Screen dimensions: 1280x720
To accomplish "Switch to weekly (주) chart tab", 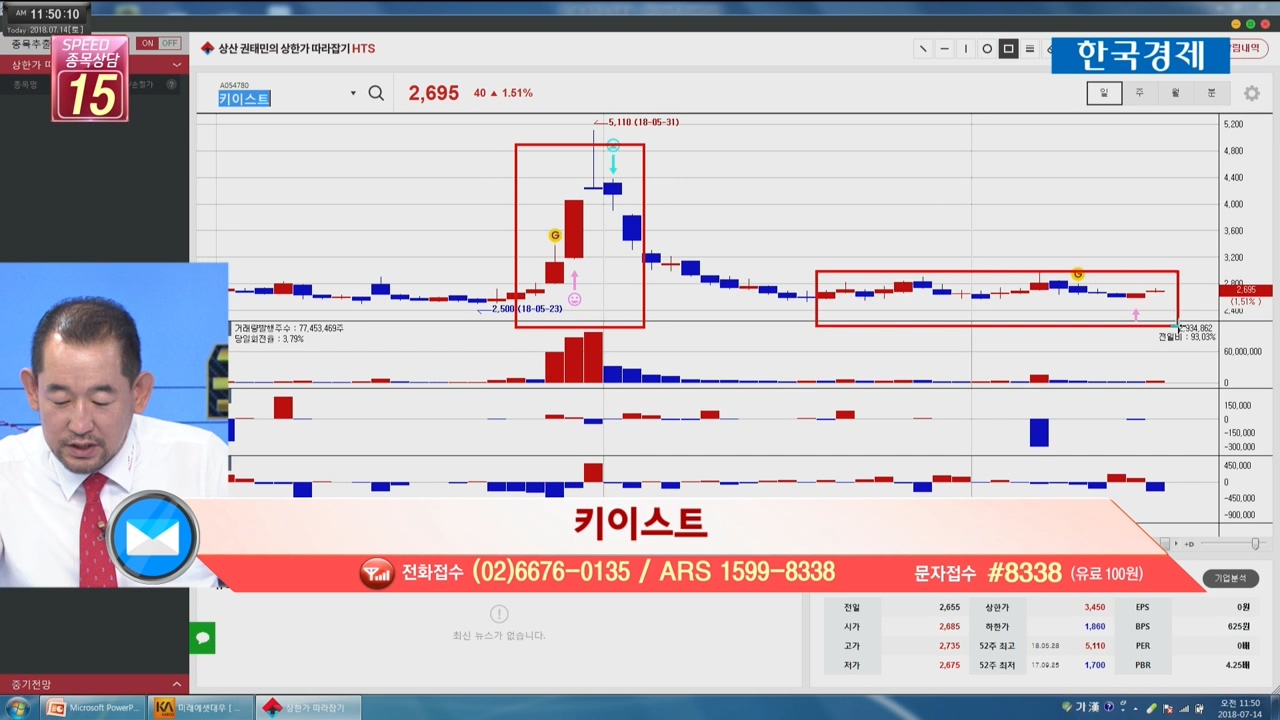I will coord(1139,93).
